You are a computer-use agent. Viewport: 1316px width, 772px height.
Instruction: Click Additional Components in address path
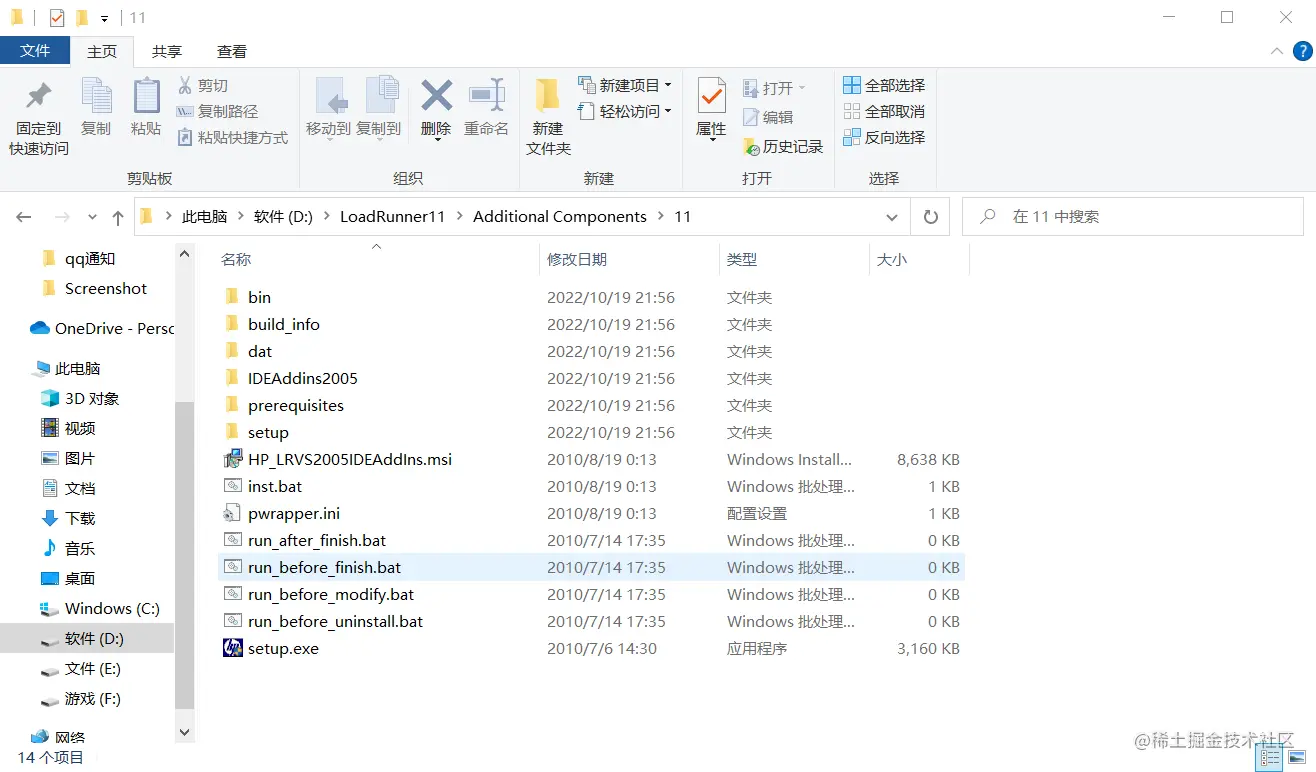tap(560, 217)
